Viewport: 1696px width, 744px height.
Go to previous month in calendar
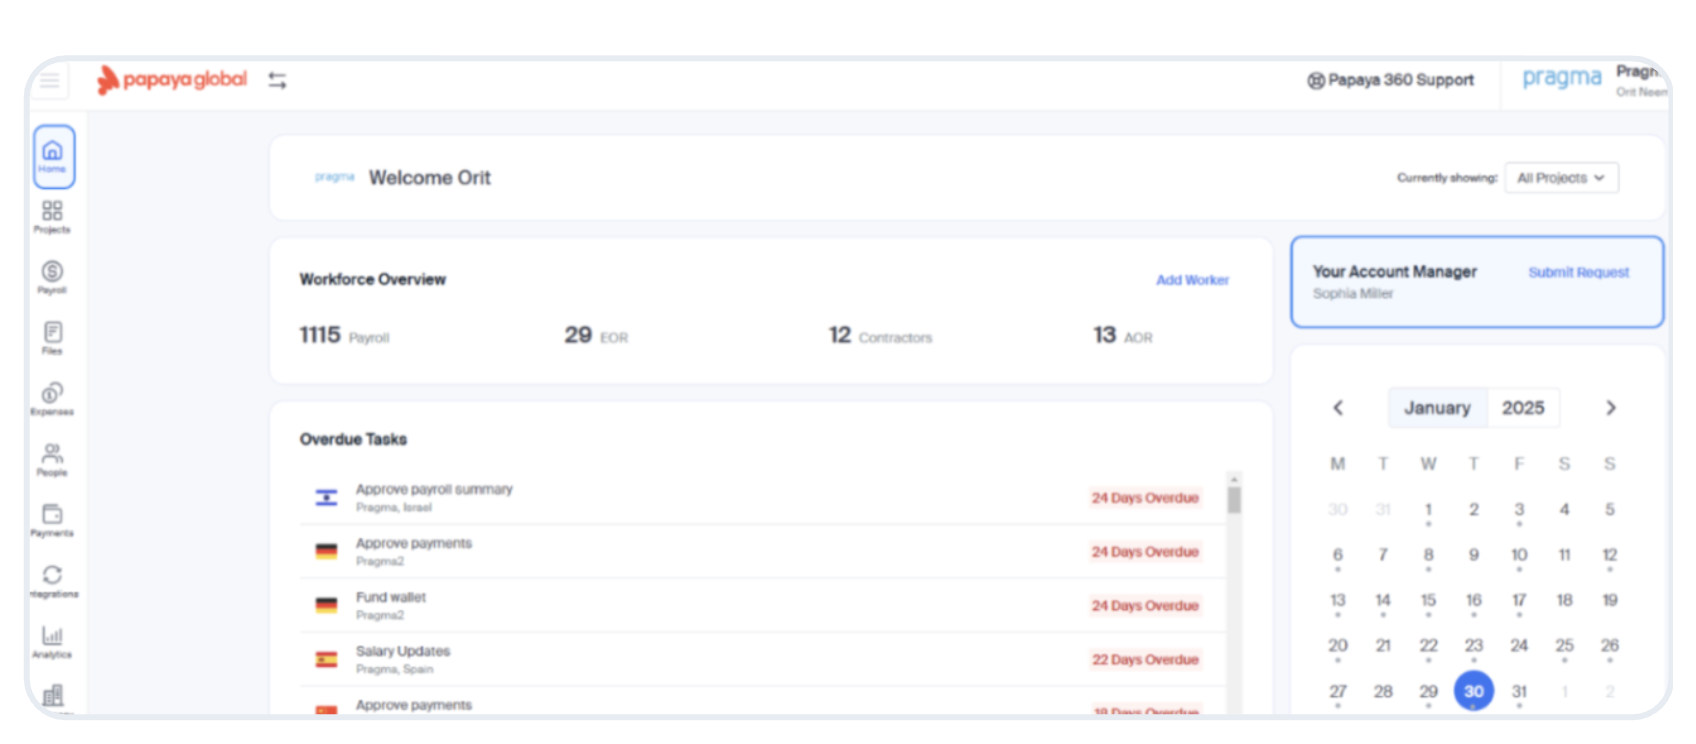click(1338, 408)
